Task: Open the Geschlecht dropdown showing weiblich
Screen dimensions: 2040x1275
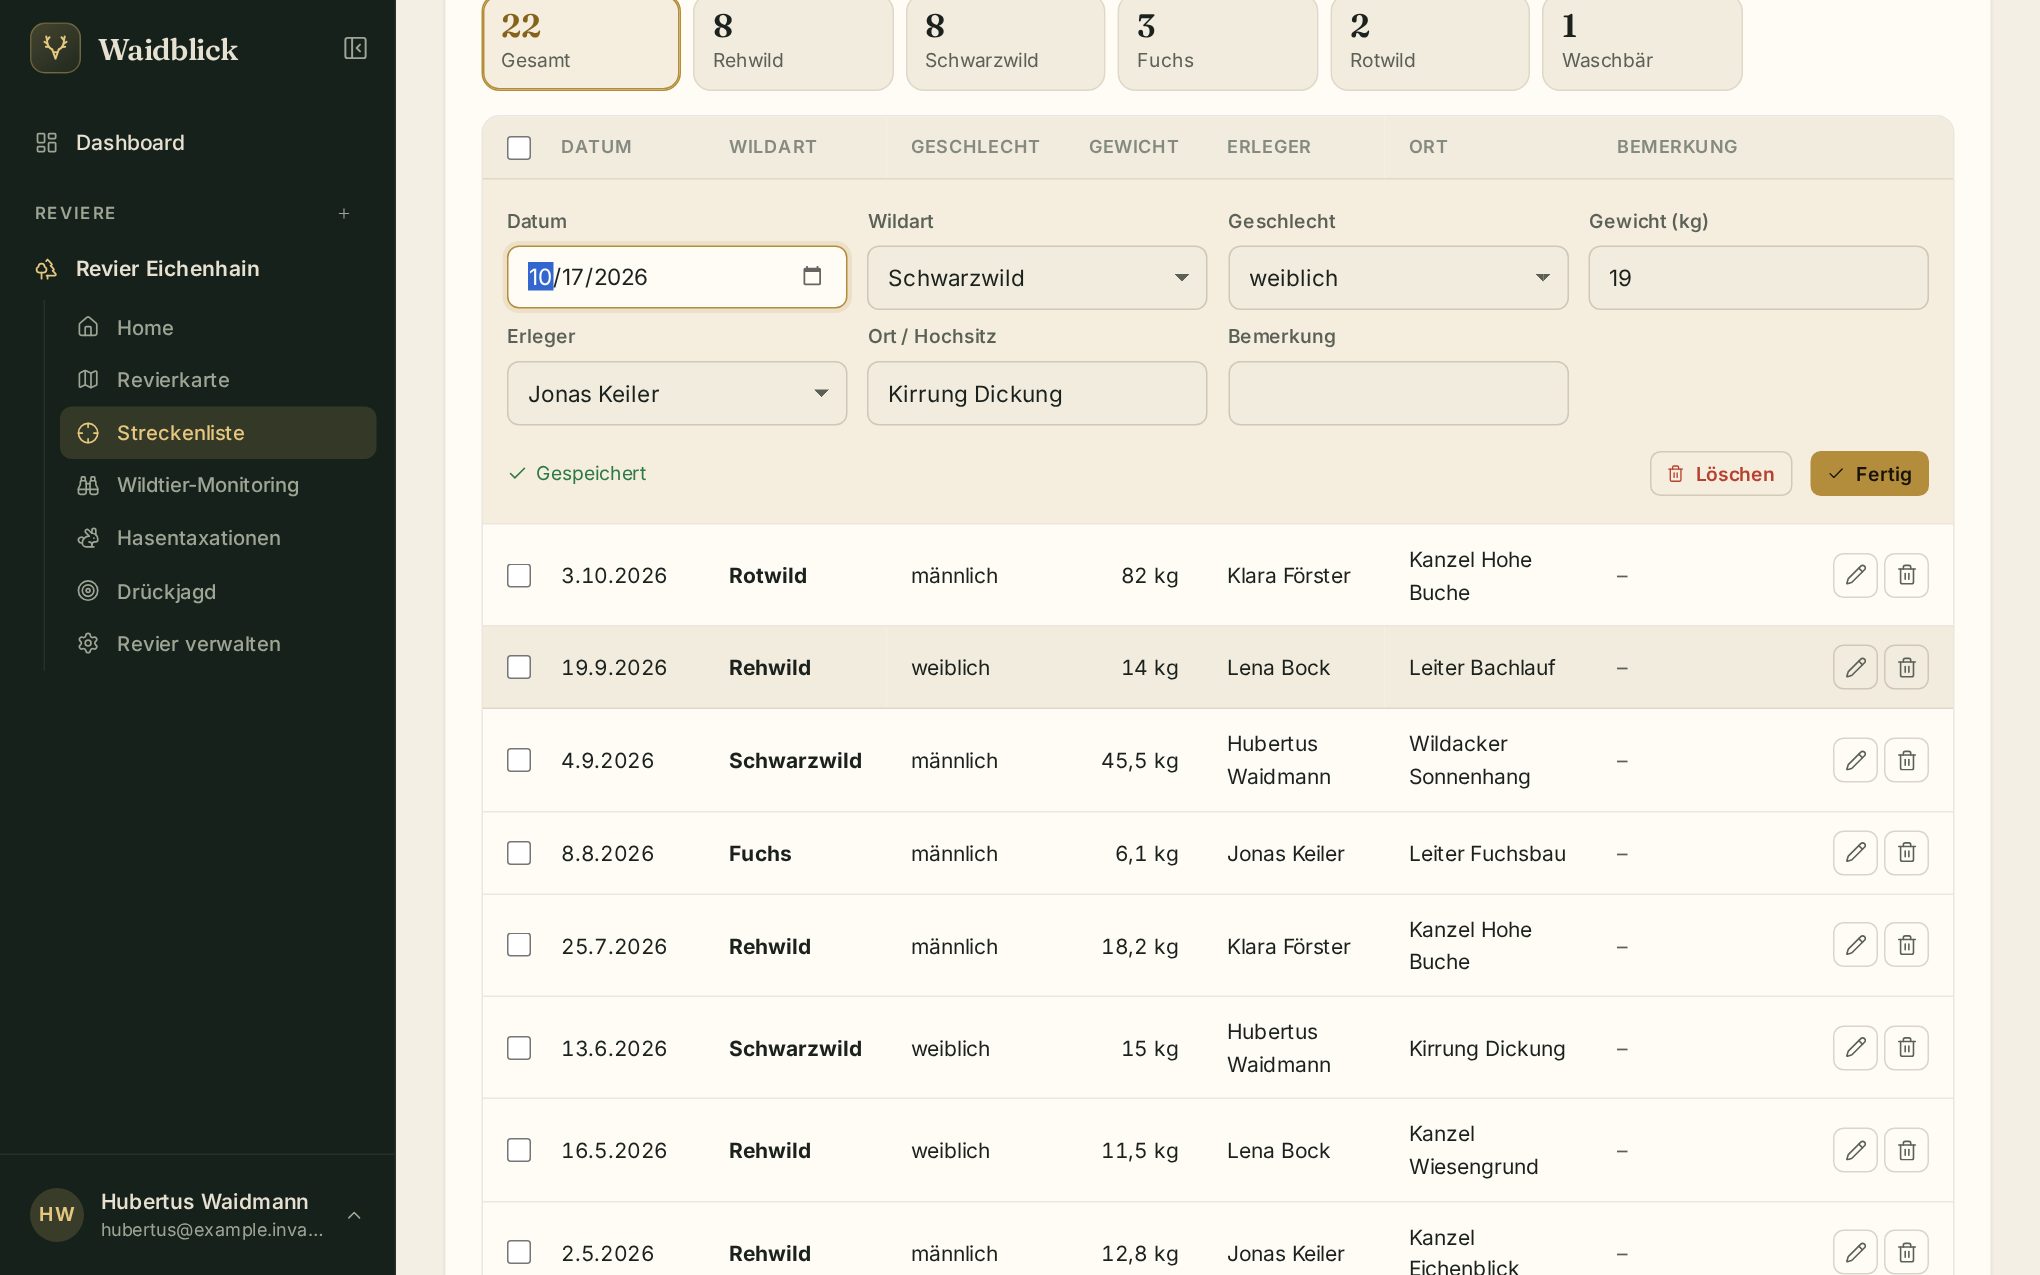Action: coord(1398,277)
